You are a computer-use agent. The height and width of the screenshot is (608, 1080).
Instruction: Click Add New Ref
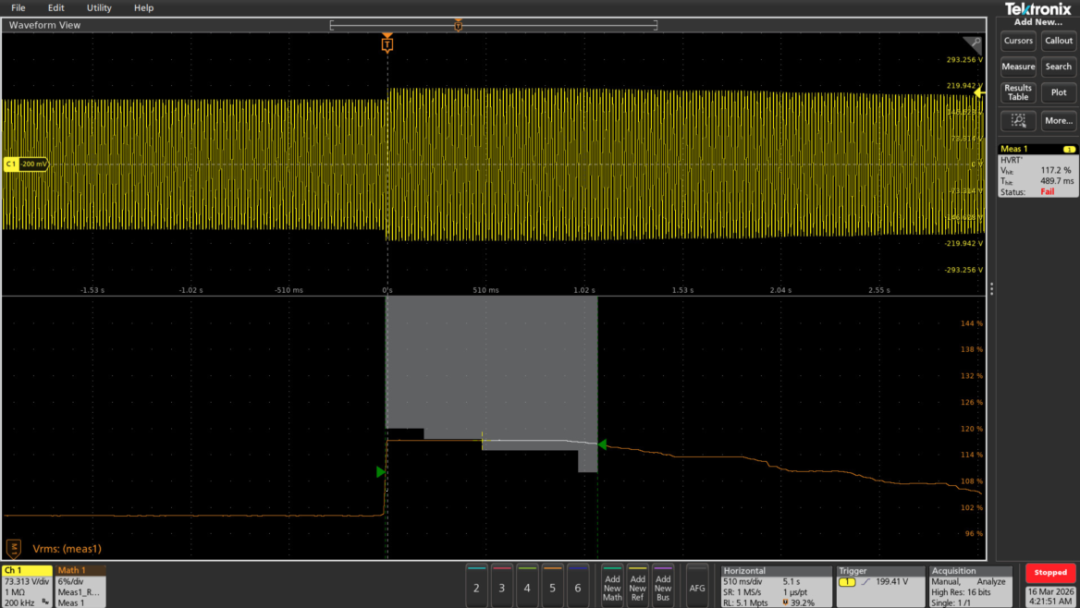637,586
